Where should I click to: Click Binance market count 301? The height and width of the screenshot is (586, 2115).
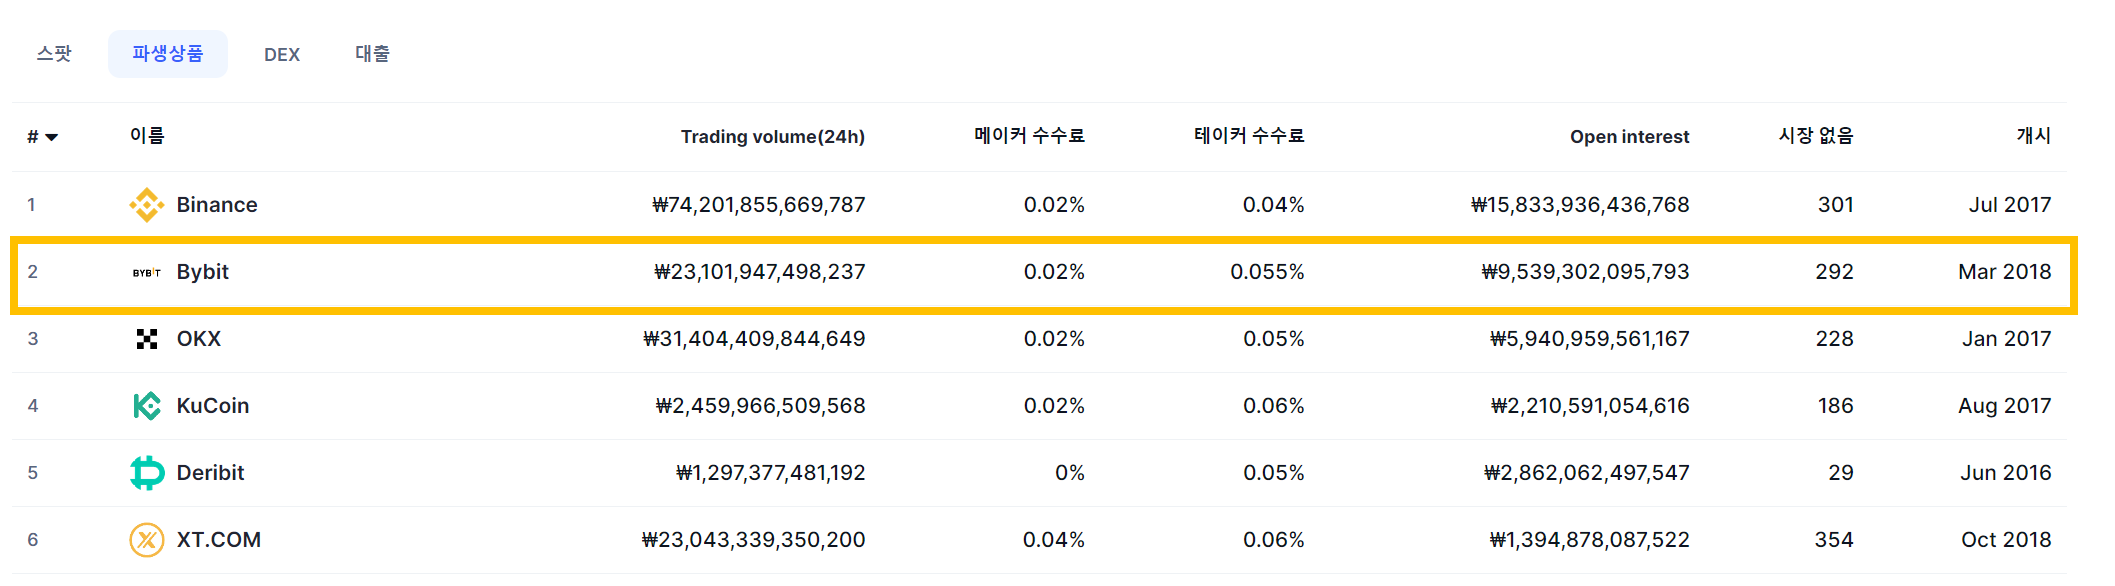(x=1836, y=205)
